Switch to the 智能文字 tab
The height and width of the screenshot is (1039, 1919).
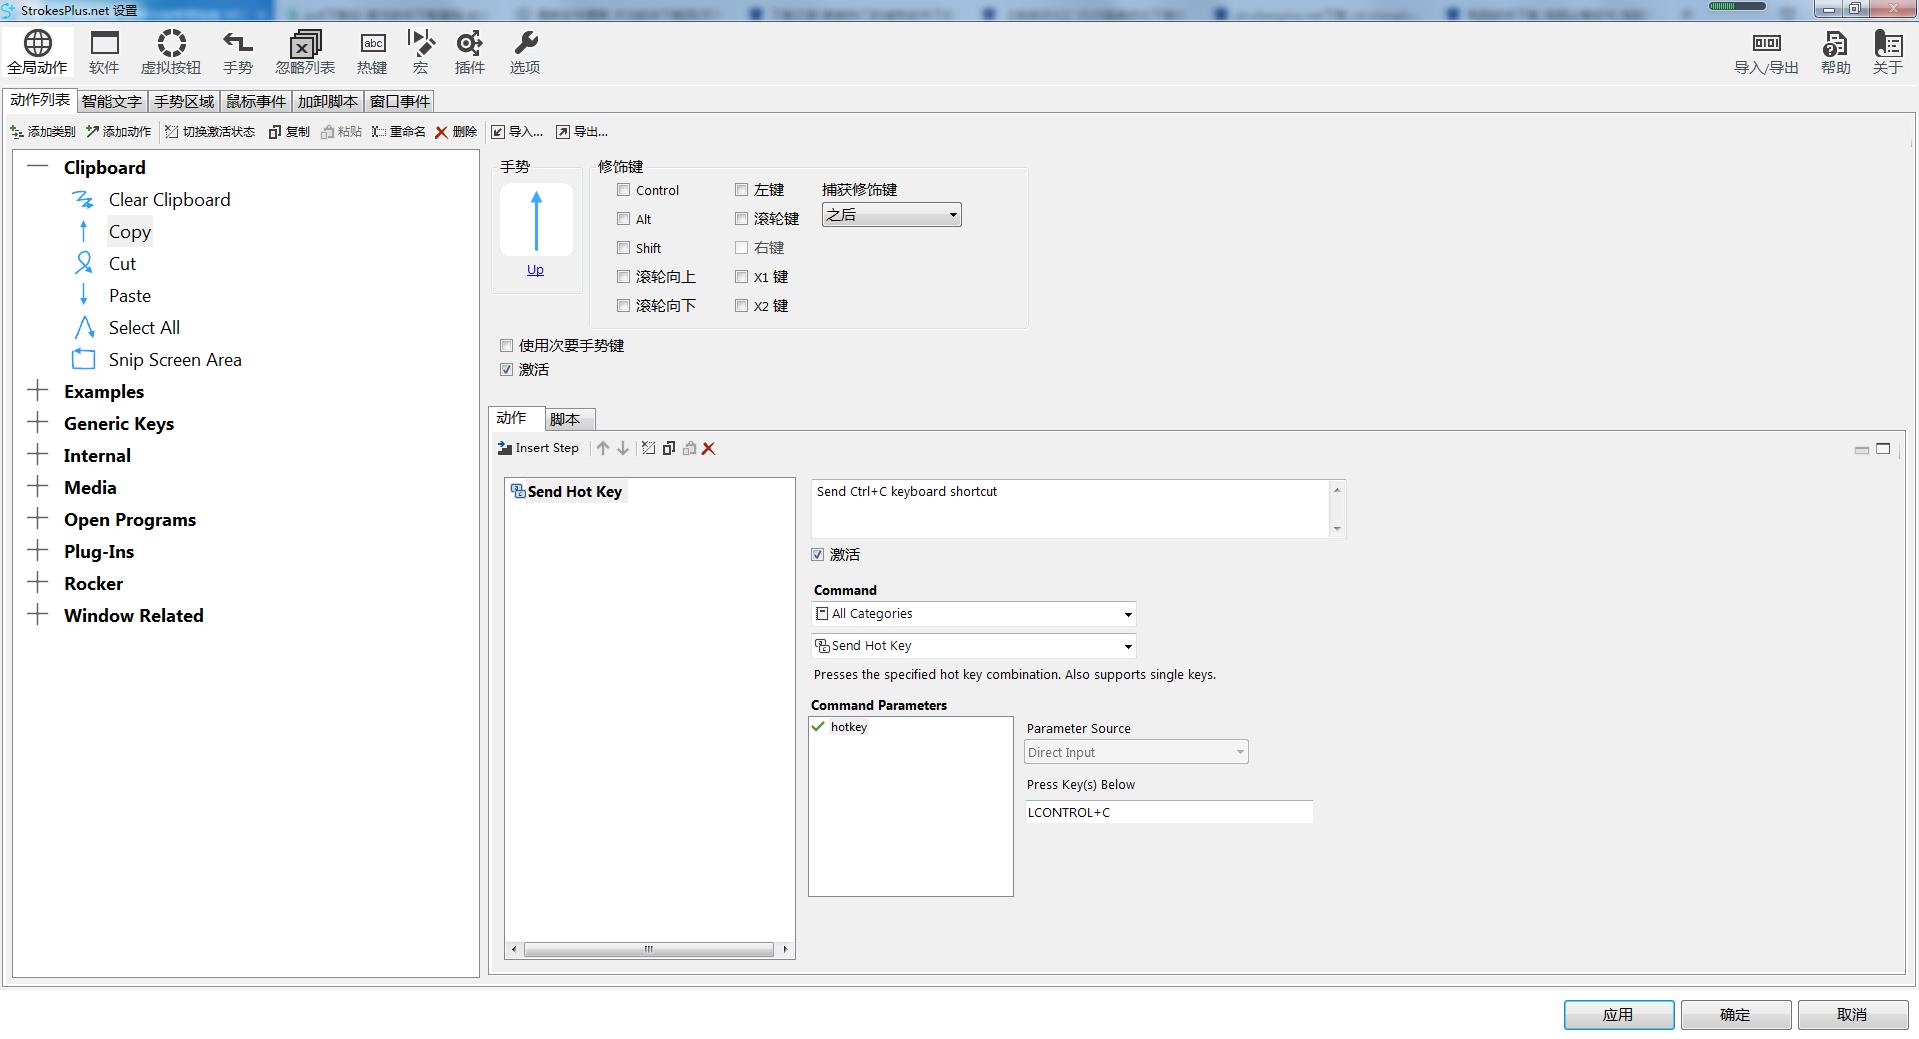pyautogui.click(x=111, y=102)
